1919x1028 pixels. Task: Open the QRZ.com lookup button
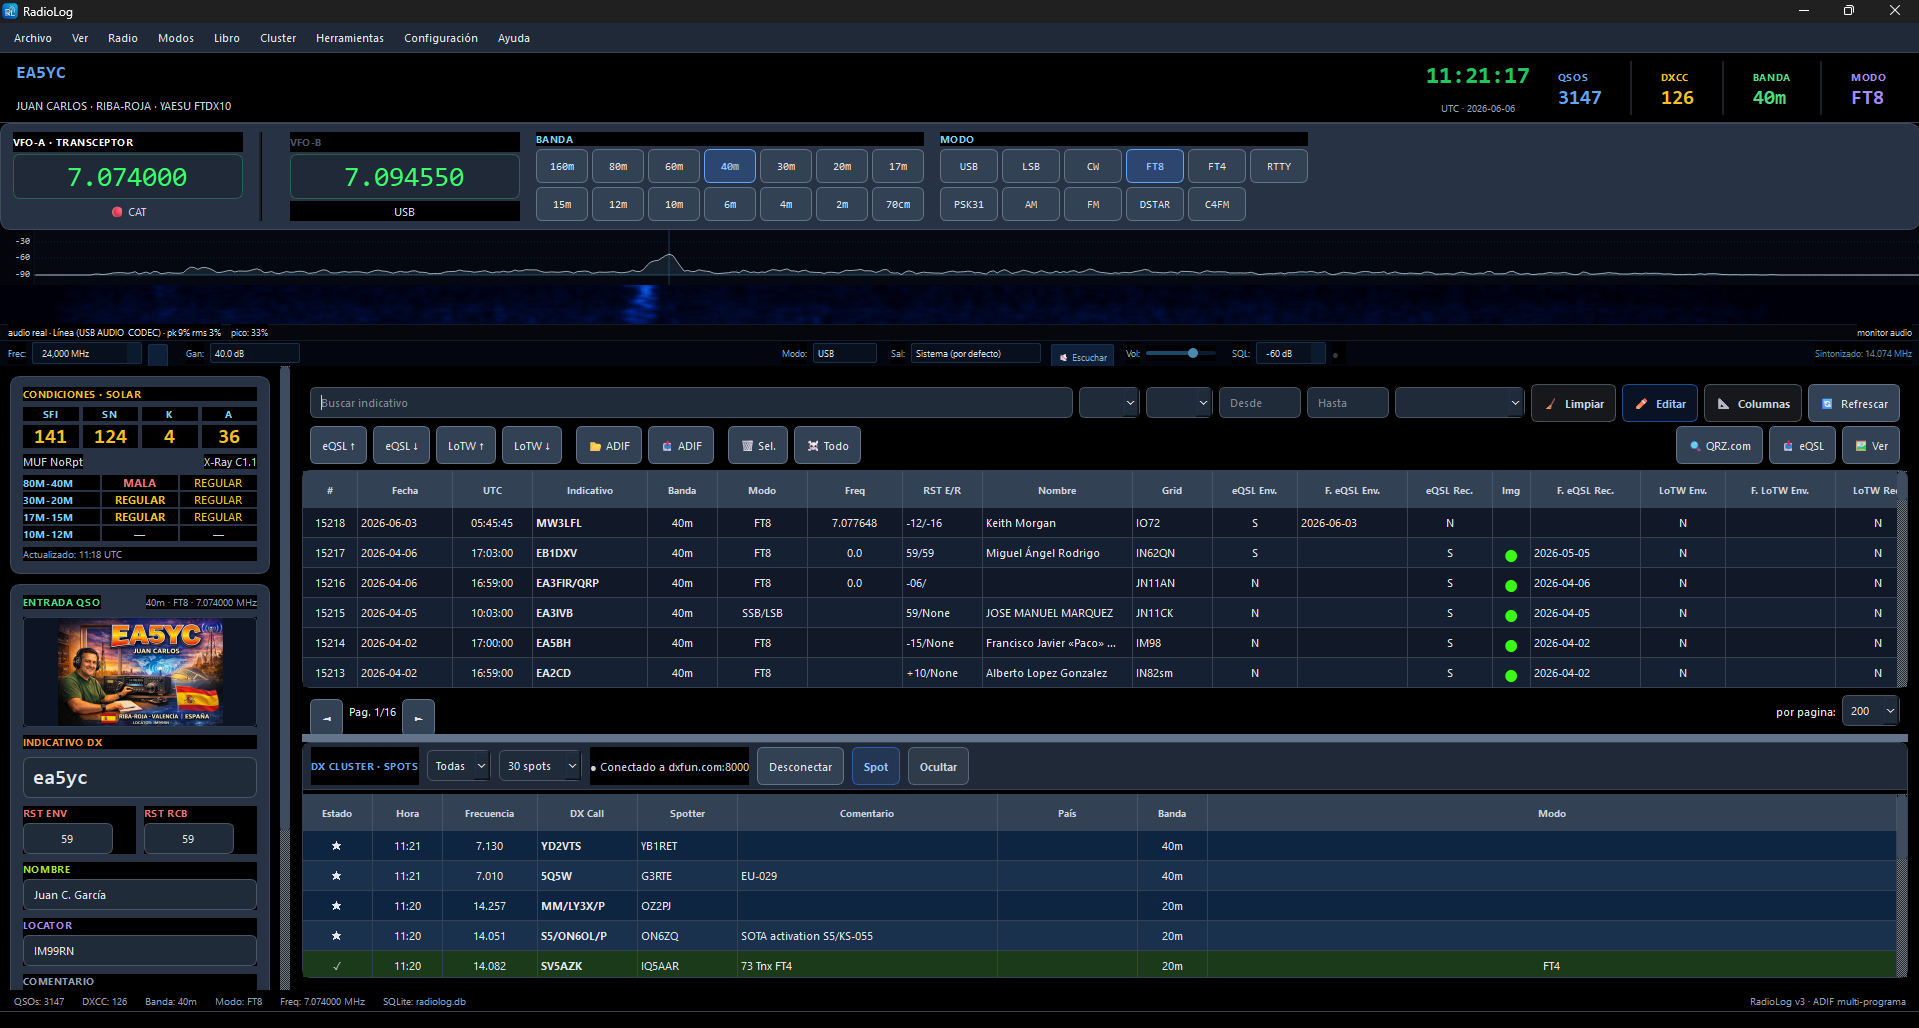1719,446
